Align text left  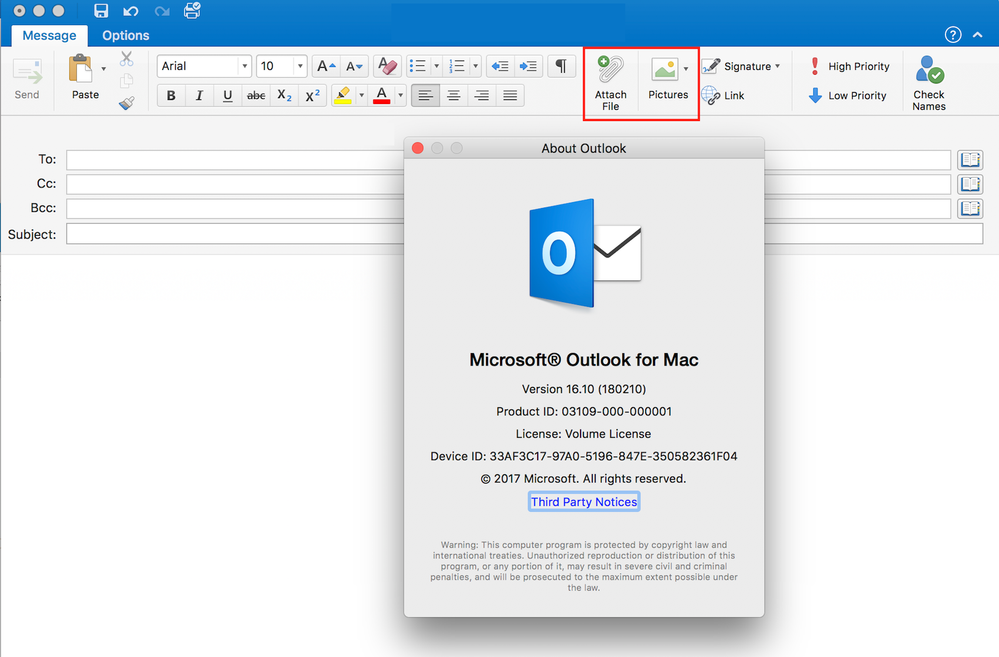(x=425, y=96)
